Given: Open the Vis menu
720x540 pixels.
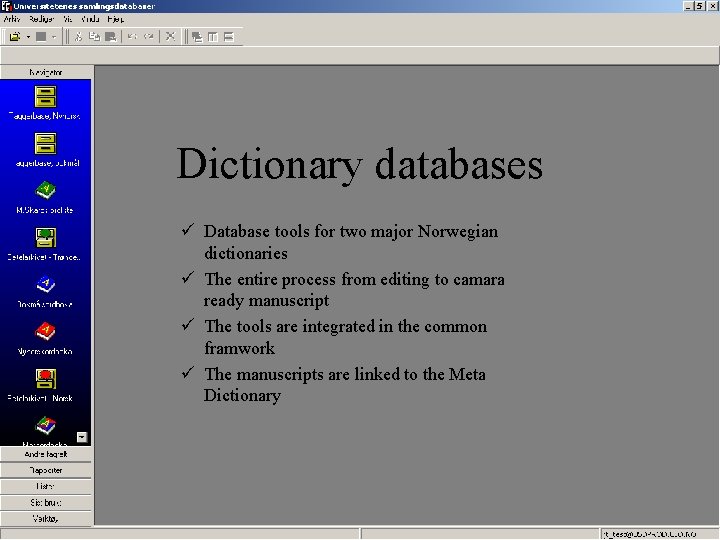Looking at the screenshot, I should click(68, 19).
